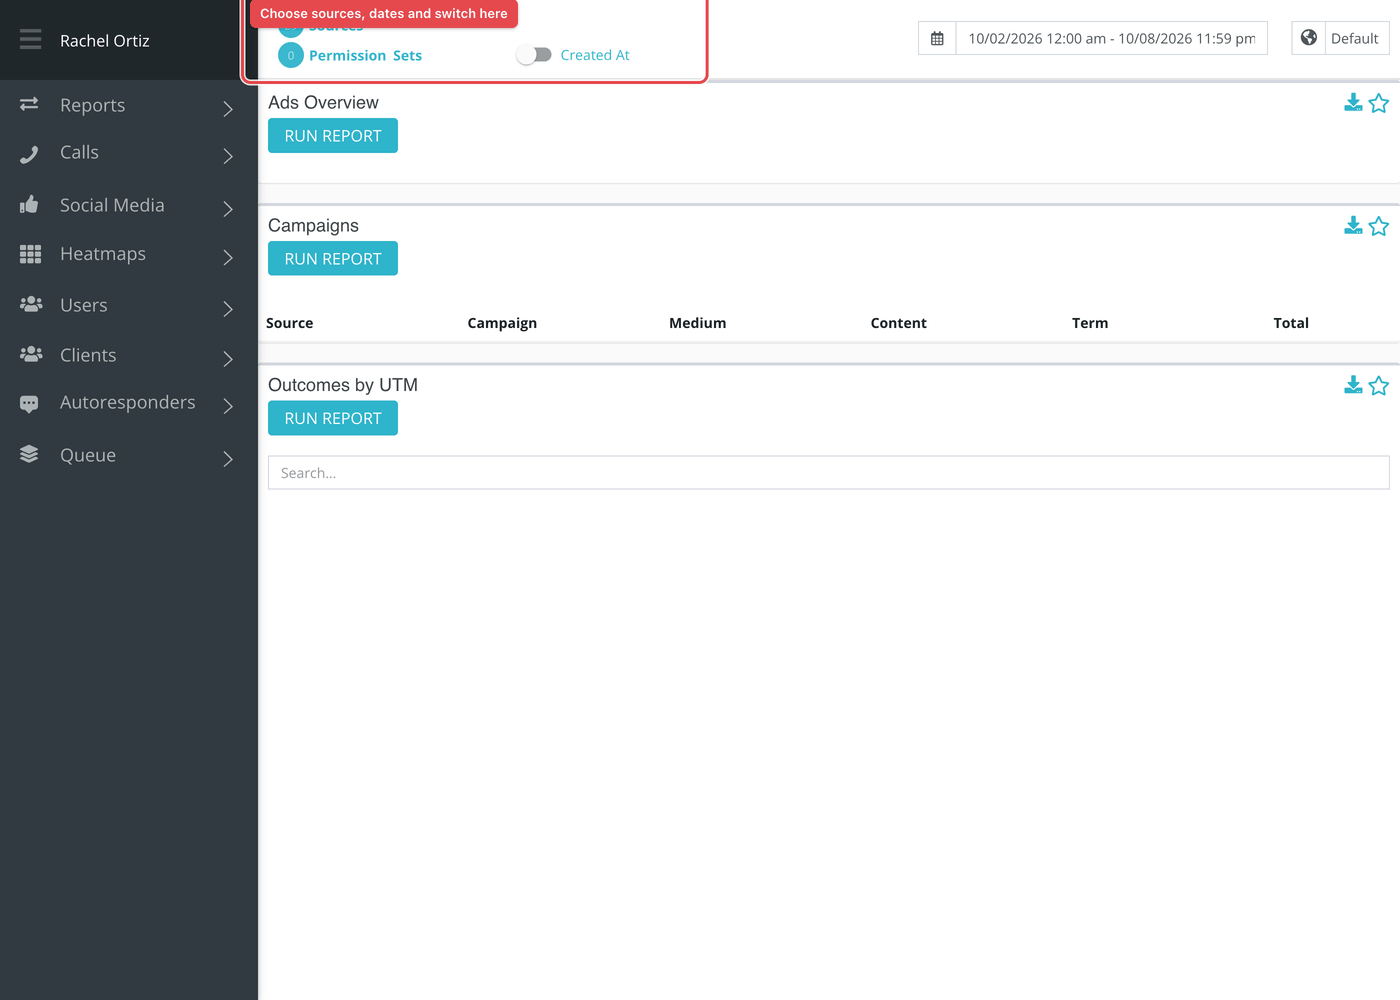Click the Users group icon
Viewport: 1400px width, 1000px height.
click(31, 303)
